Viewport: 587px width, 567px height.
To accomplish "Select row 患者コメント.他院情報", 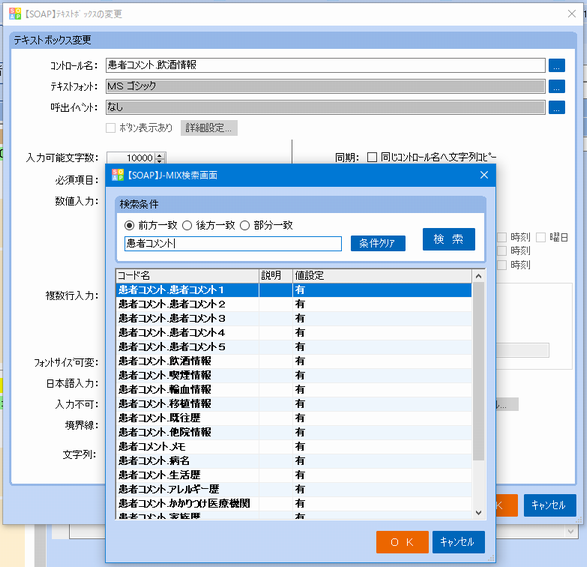I will click(x=294, y=432).
